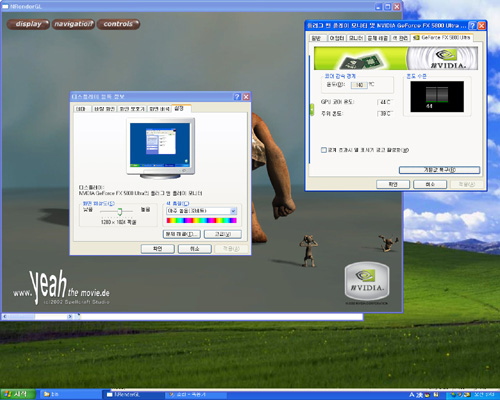Click the monitor preview image in Display Properties

pyautogui.click(x=160, y=148)
